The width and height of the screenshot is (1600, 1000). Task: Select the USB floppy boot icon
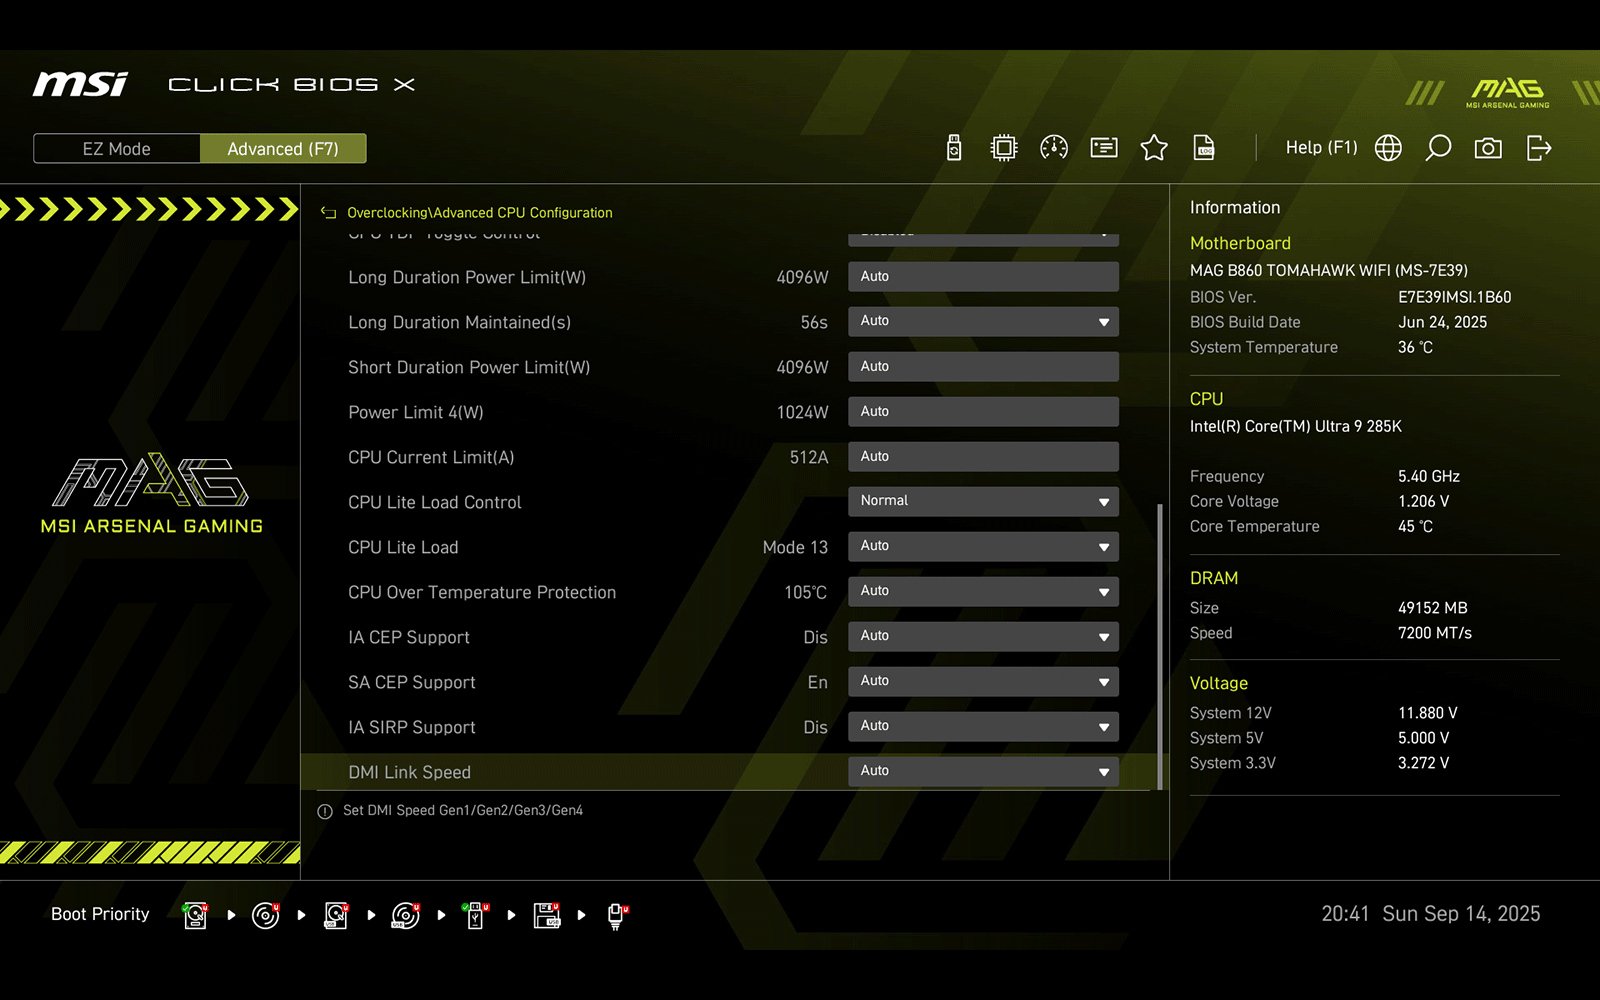coord(547,915)
